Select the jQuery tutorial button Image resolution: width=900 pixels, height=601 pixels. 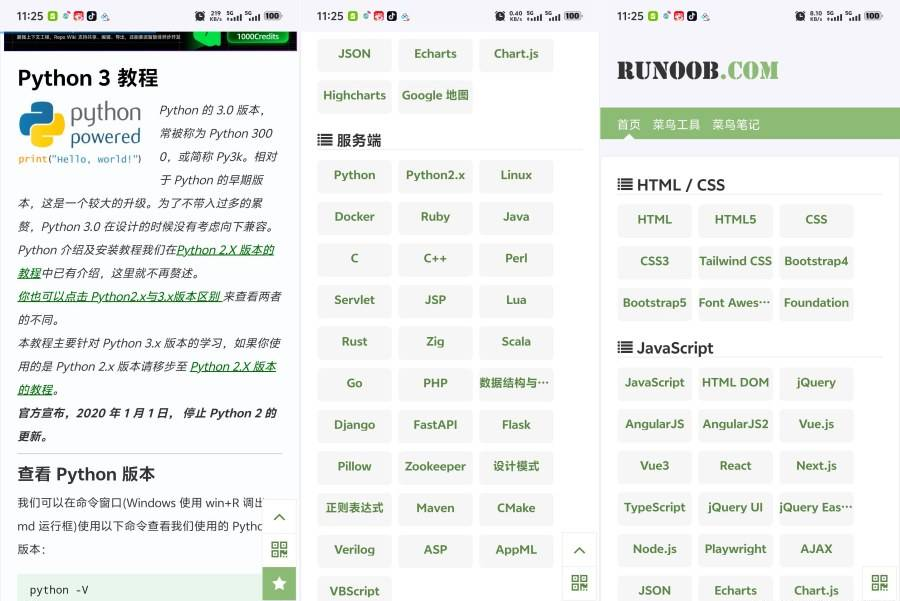[x=816, y=383]
